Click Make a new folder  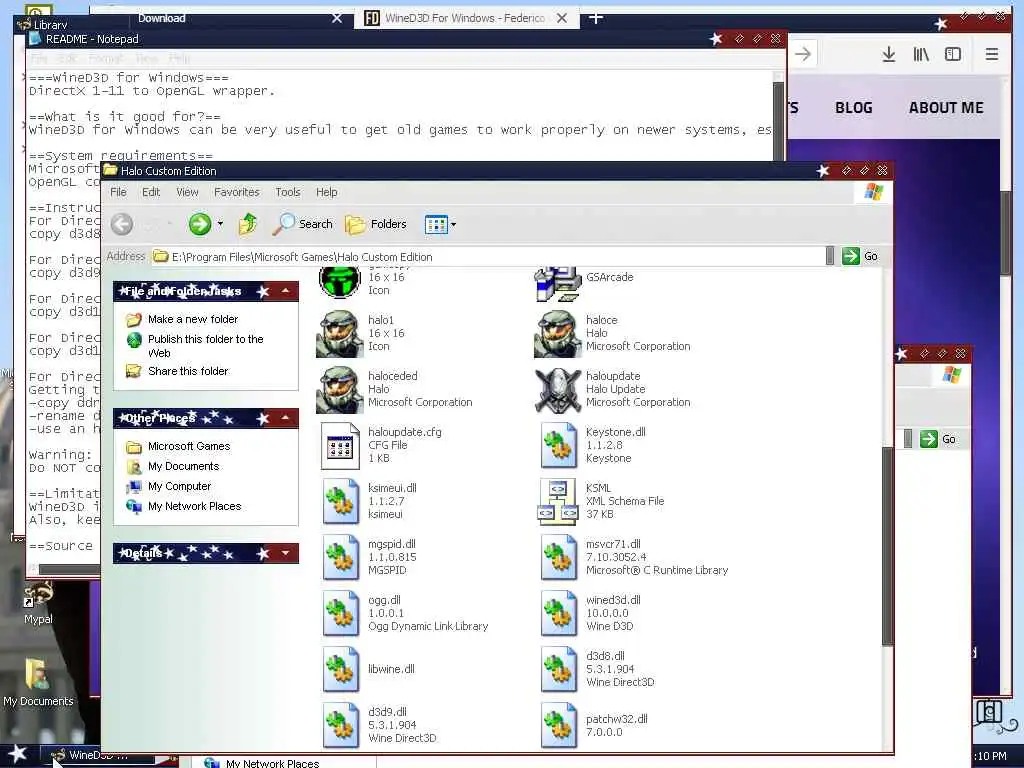[193, 319]
